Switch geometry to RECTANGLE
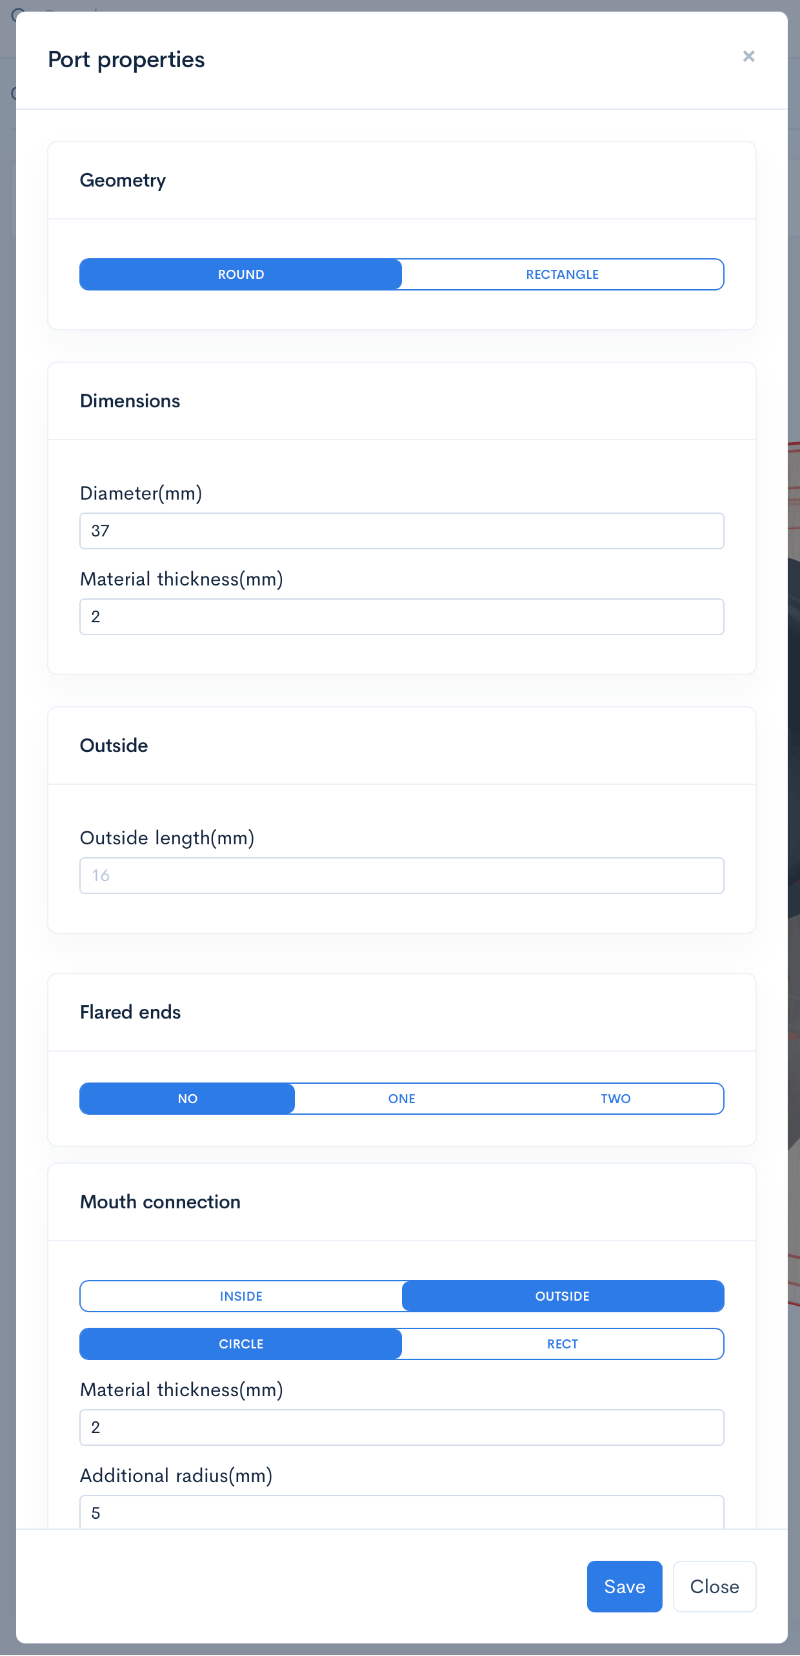 (x=562, y=275)
